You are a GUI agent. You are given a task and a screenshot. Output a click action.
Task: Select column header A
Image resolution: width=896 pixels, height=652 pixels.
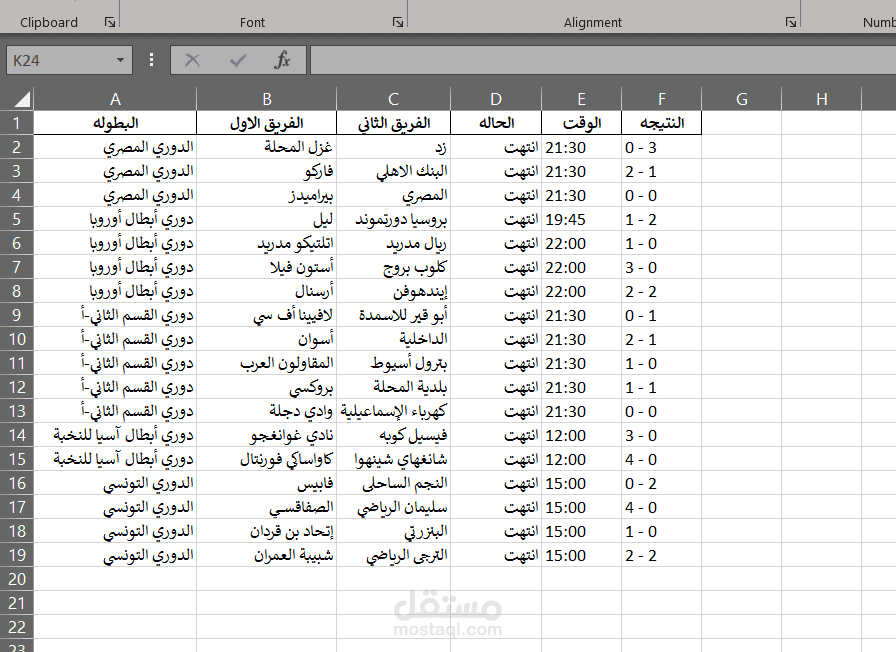(115, 98)
